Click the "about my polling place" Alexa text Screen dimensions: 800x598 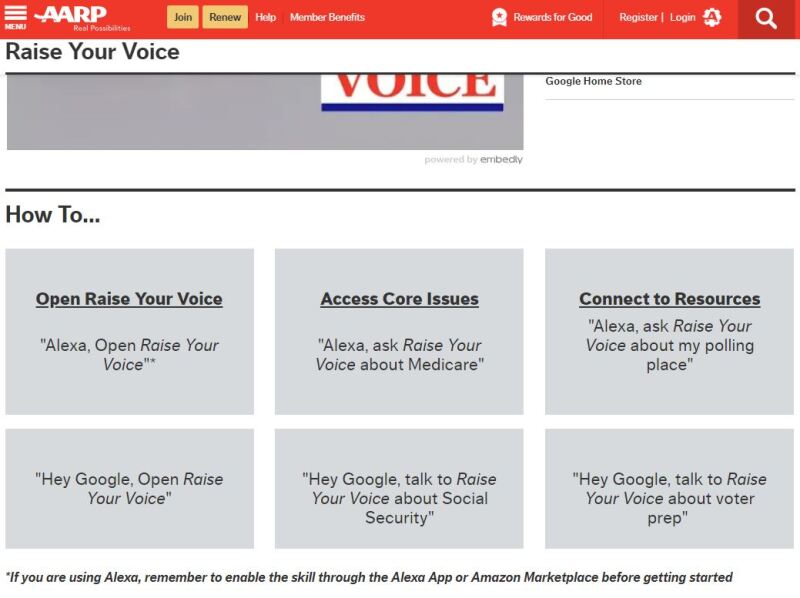(669, 345)
